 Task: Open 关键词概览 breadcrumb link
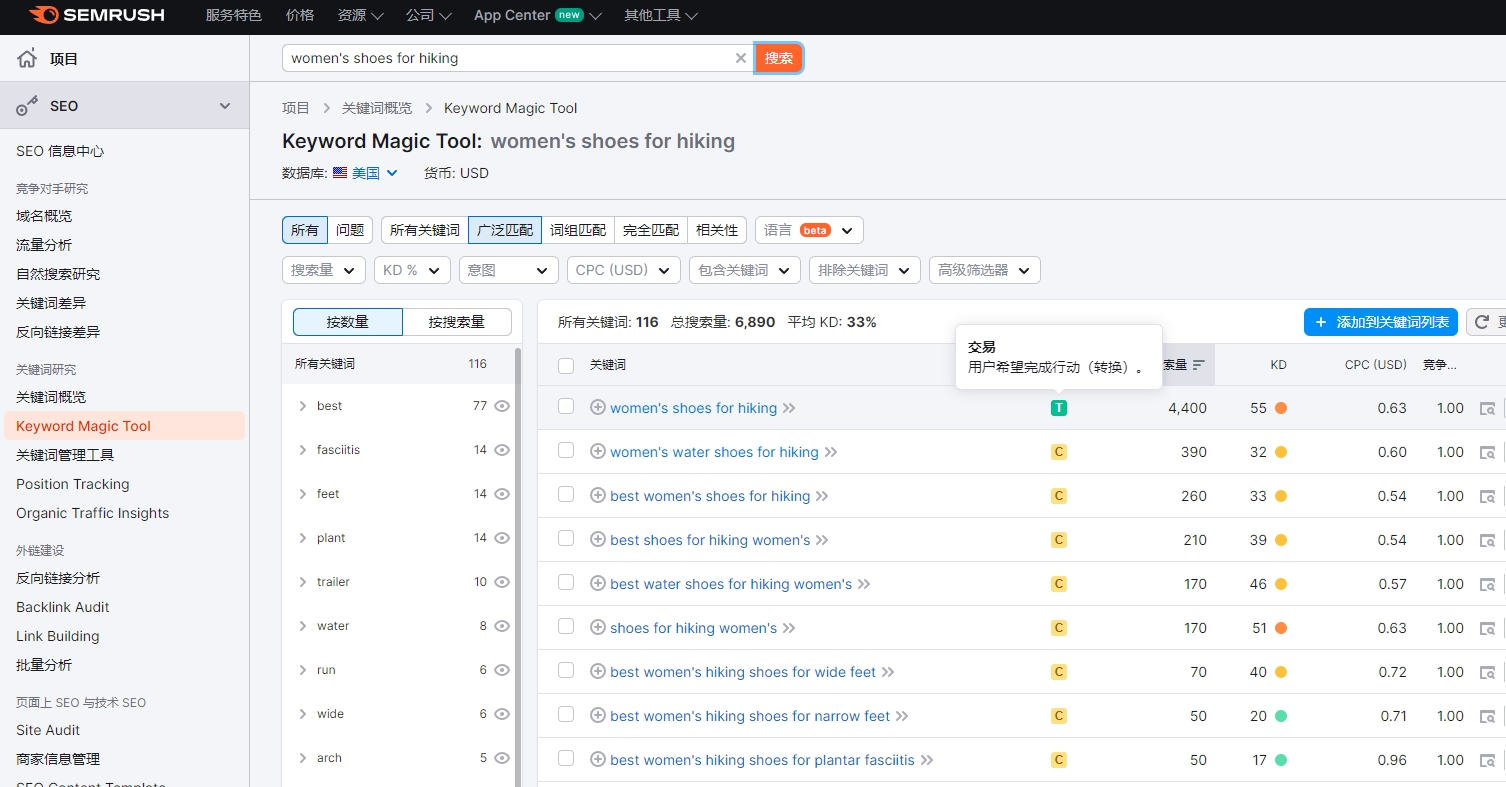coord(376,108)
